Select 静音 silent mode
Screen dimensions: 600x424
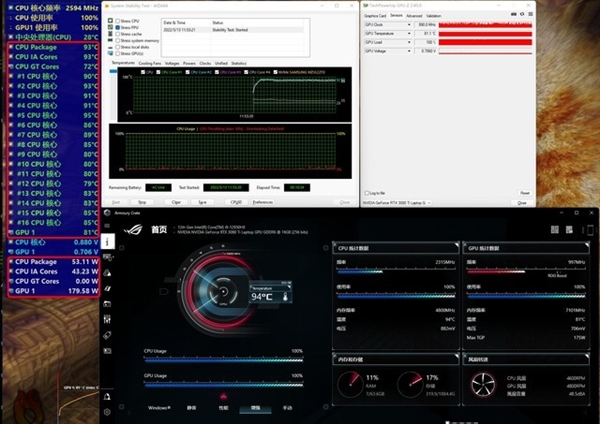pos(192,408)
